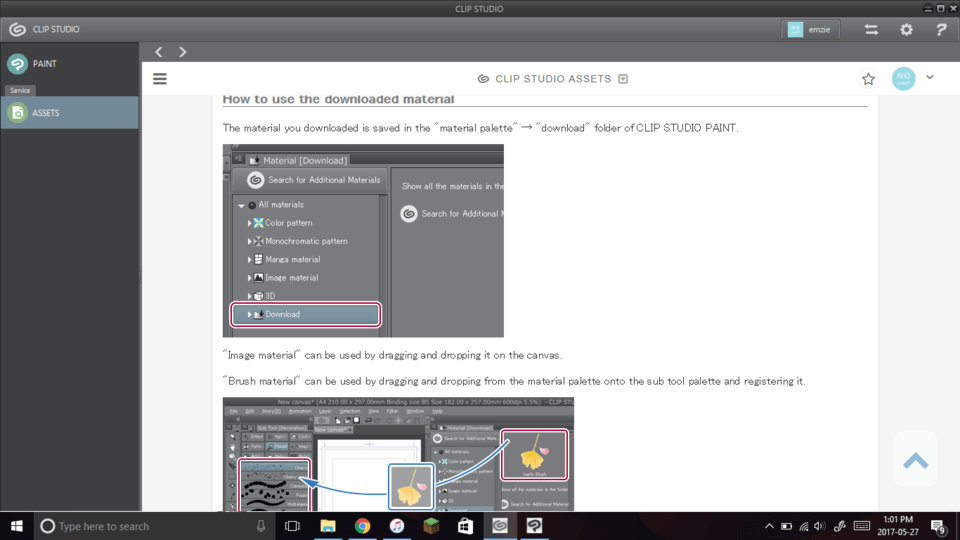Click the Material Download tutorial image

click(x=363, y=241)
